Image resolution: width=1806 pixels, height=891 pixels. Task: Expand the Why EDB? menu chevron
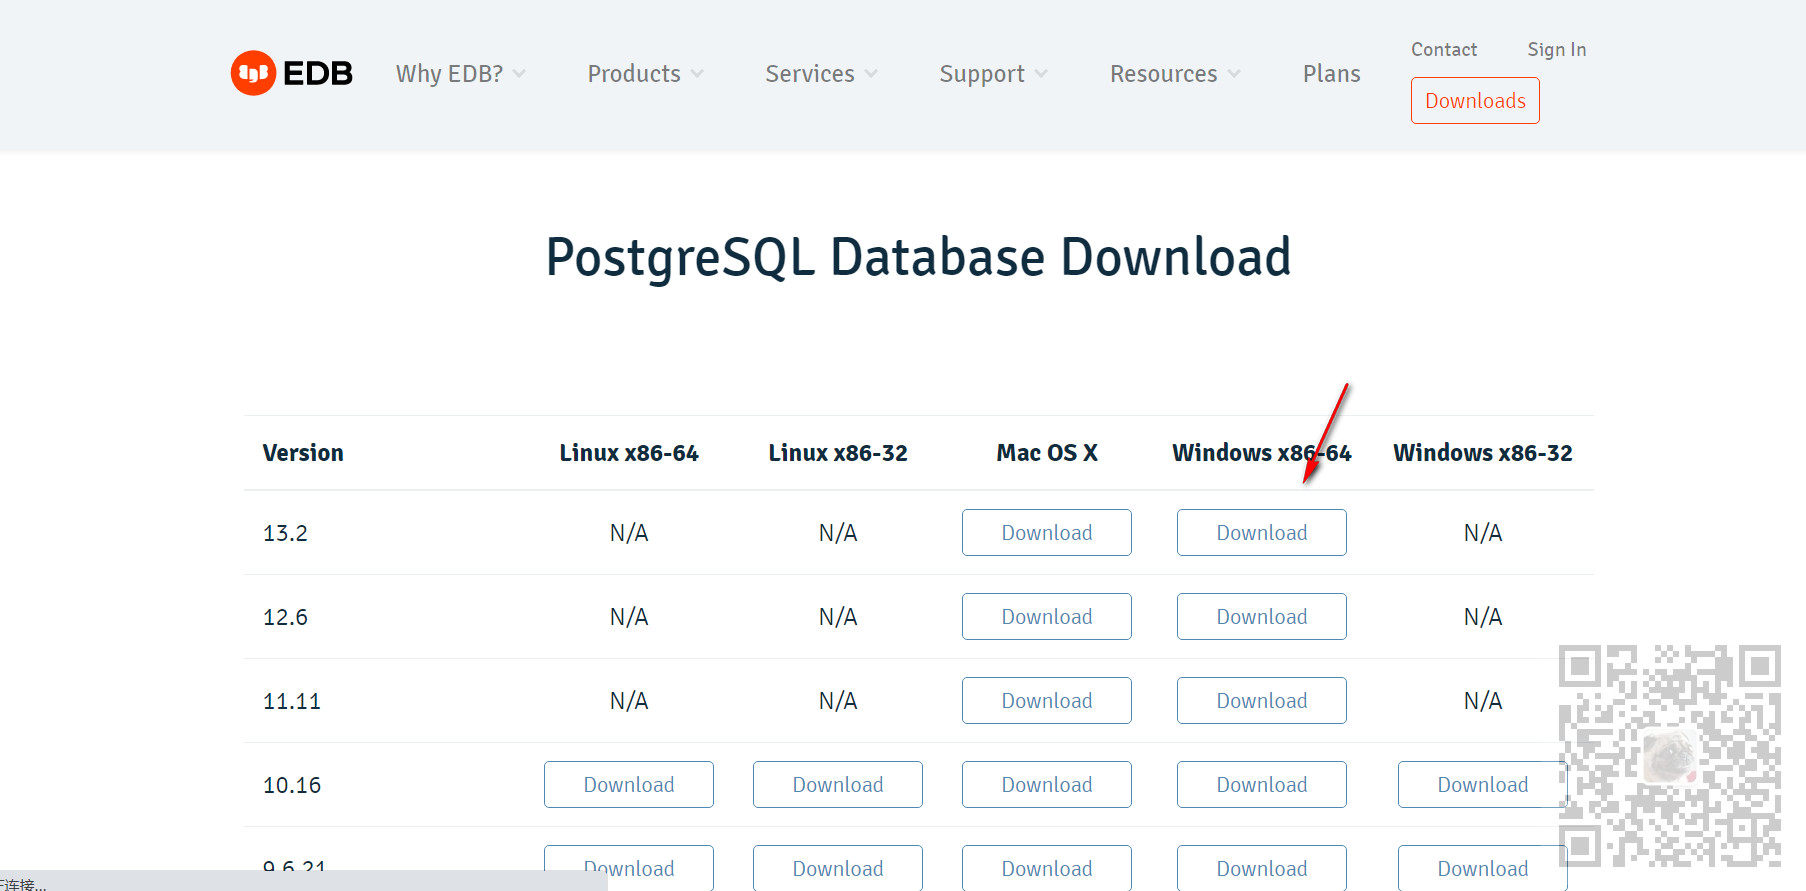(x=519, y=74)
